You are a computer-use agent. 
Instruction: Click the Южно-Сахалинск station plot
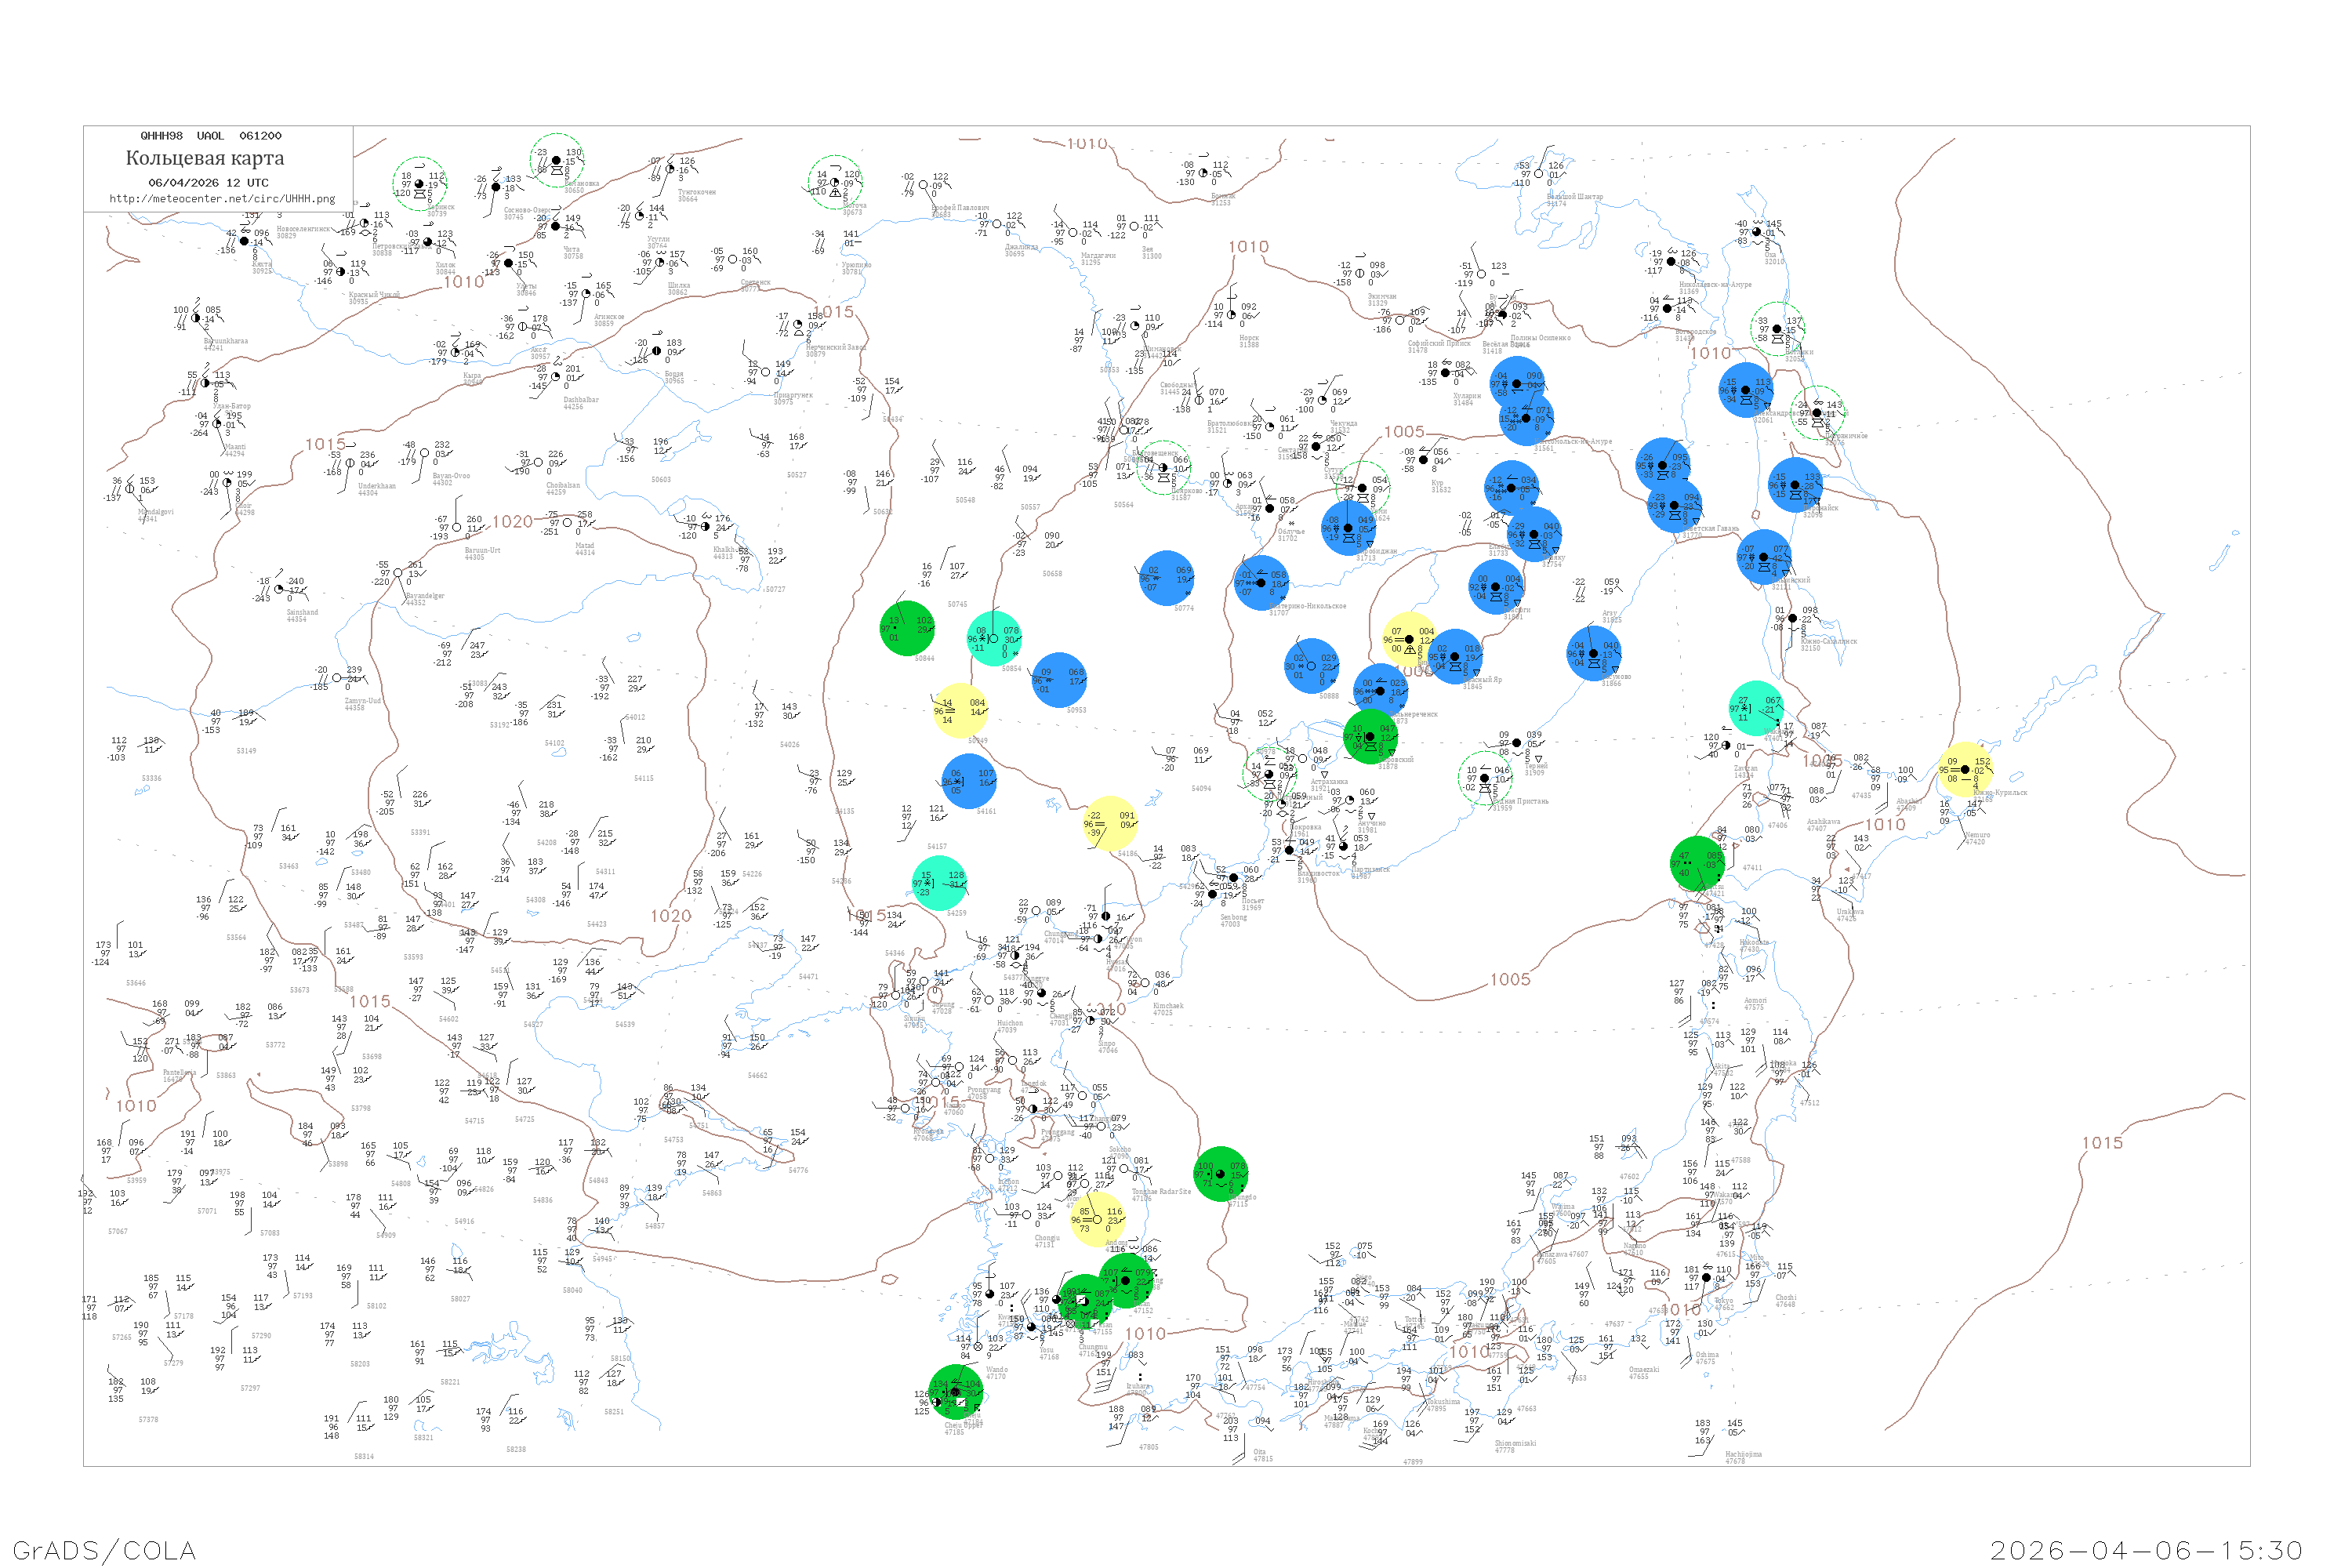pyautogui.click(x=1792, y=618)
